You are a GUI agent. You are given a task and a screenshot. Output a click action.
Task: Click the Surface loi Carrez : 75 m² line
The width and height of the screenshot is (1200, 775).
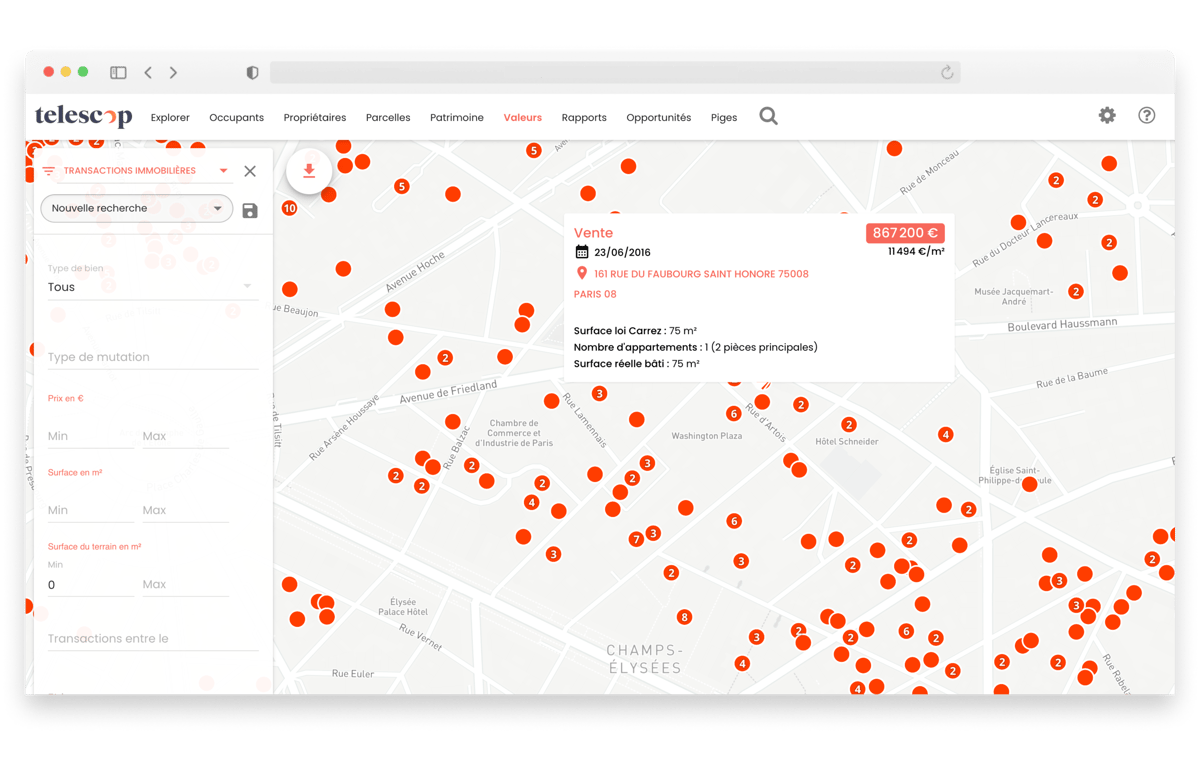[x=635, y=331]
